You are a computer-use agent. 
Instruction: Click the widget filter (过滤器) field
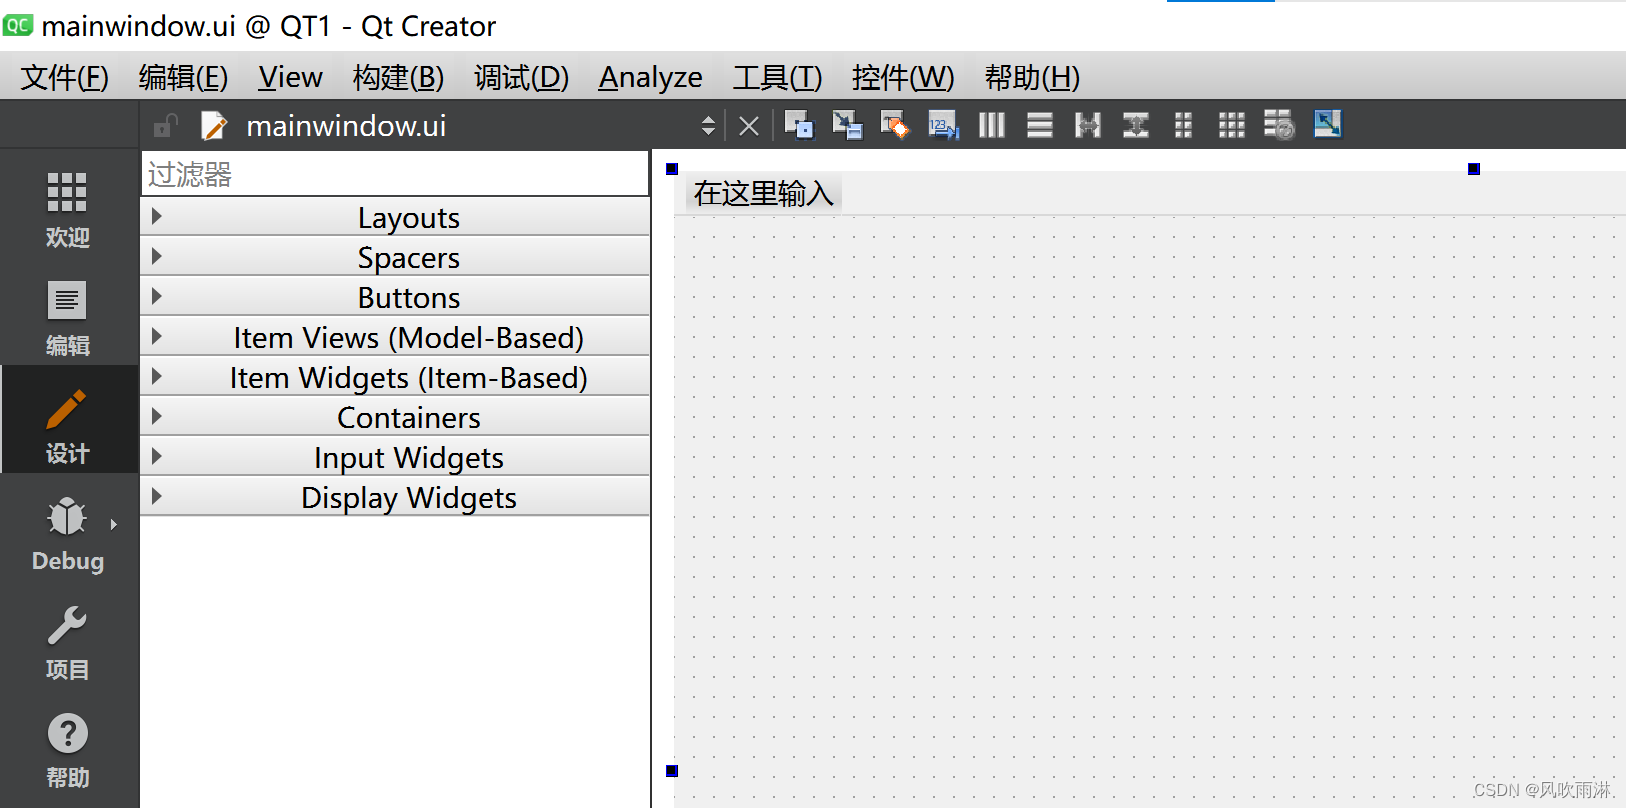pyautogui.click(x=395, y=174)
